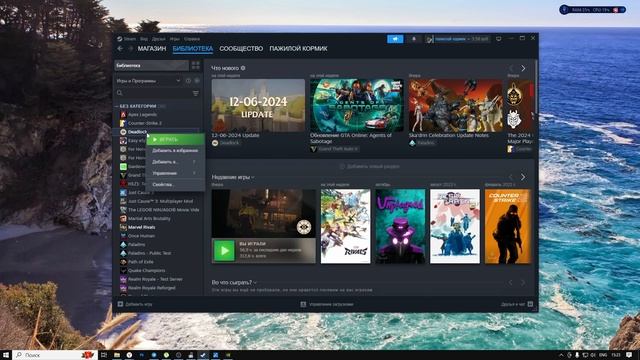640x360 pixels.
Task: Switch to the БИБЛИОТЕКА tab
Action: point(193,49)
